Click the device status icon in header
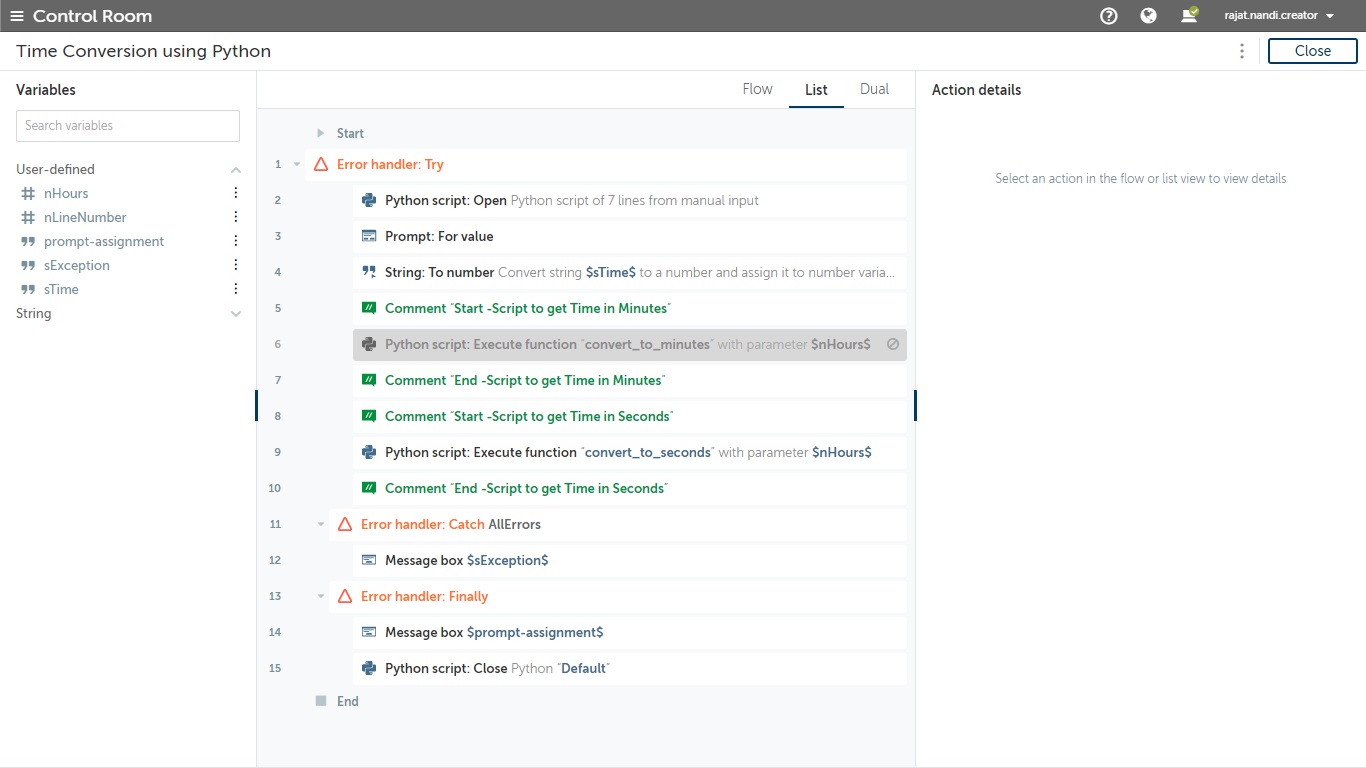This screenshot has height=768, width=1366. pos(1189,16)
